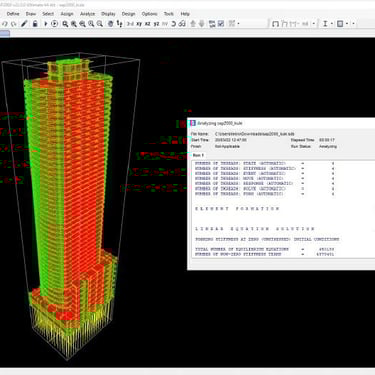
Task: Click the Redo icon in the toolbar
Action: pyautogui.click(x=13, y=24)
